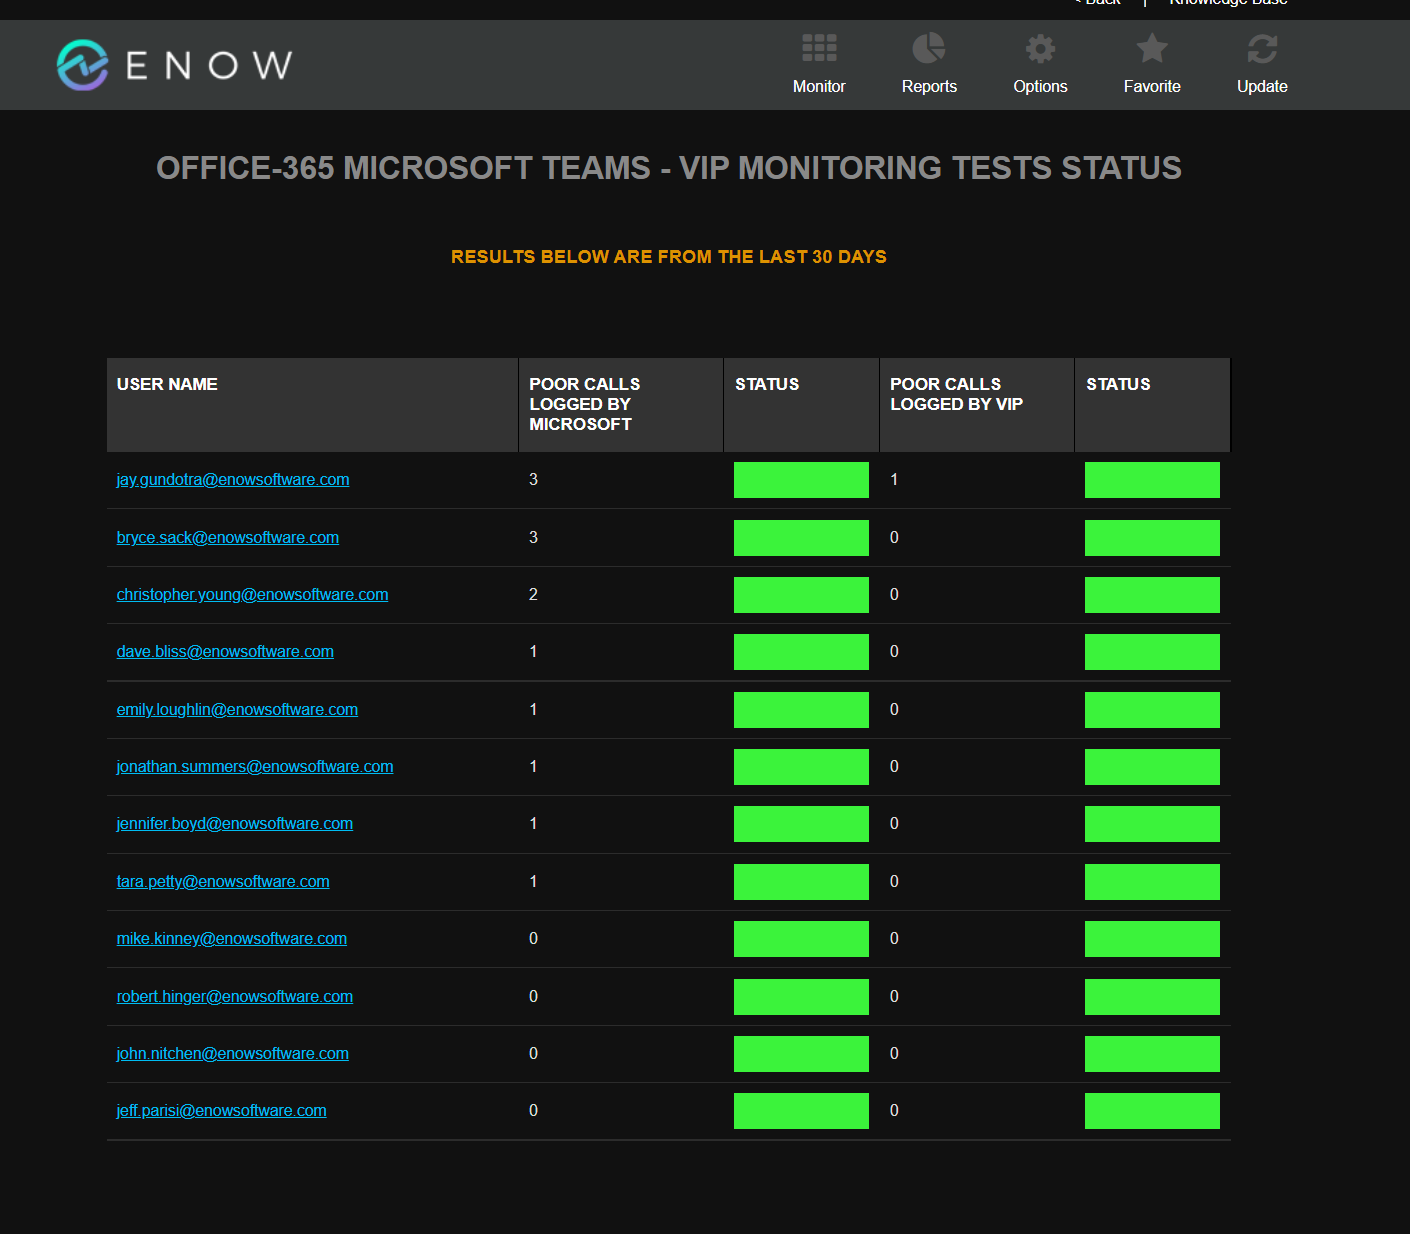Select the Monitor menu item
1410x1234 pixels.
pos(819,86)
